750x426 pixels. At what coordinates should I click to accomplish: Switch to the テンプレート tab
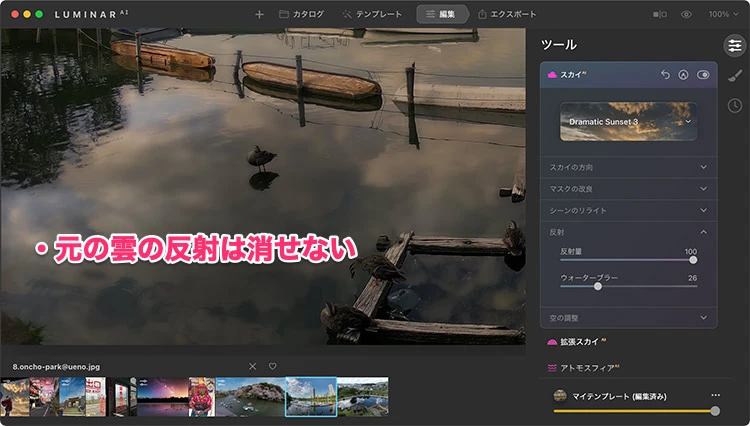tap(372, 15)
